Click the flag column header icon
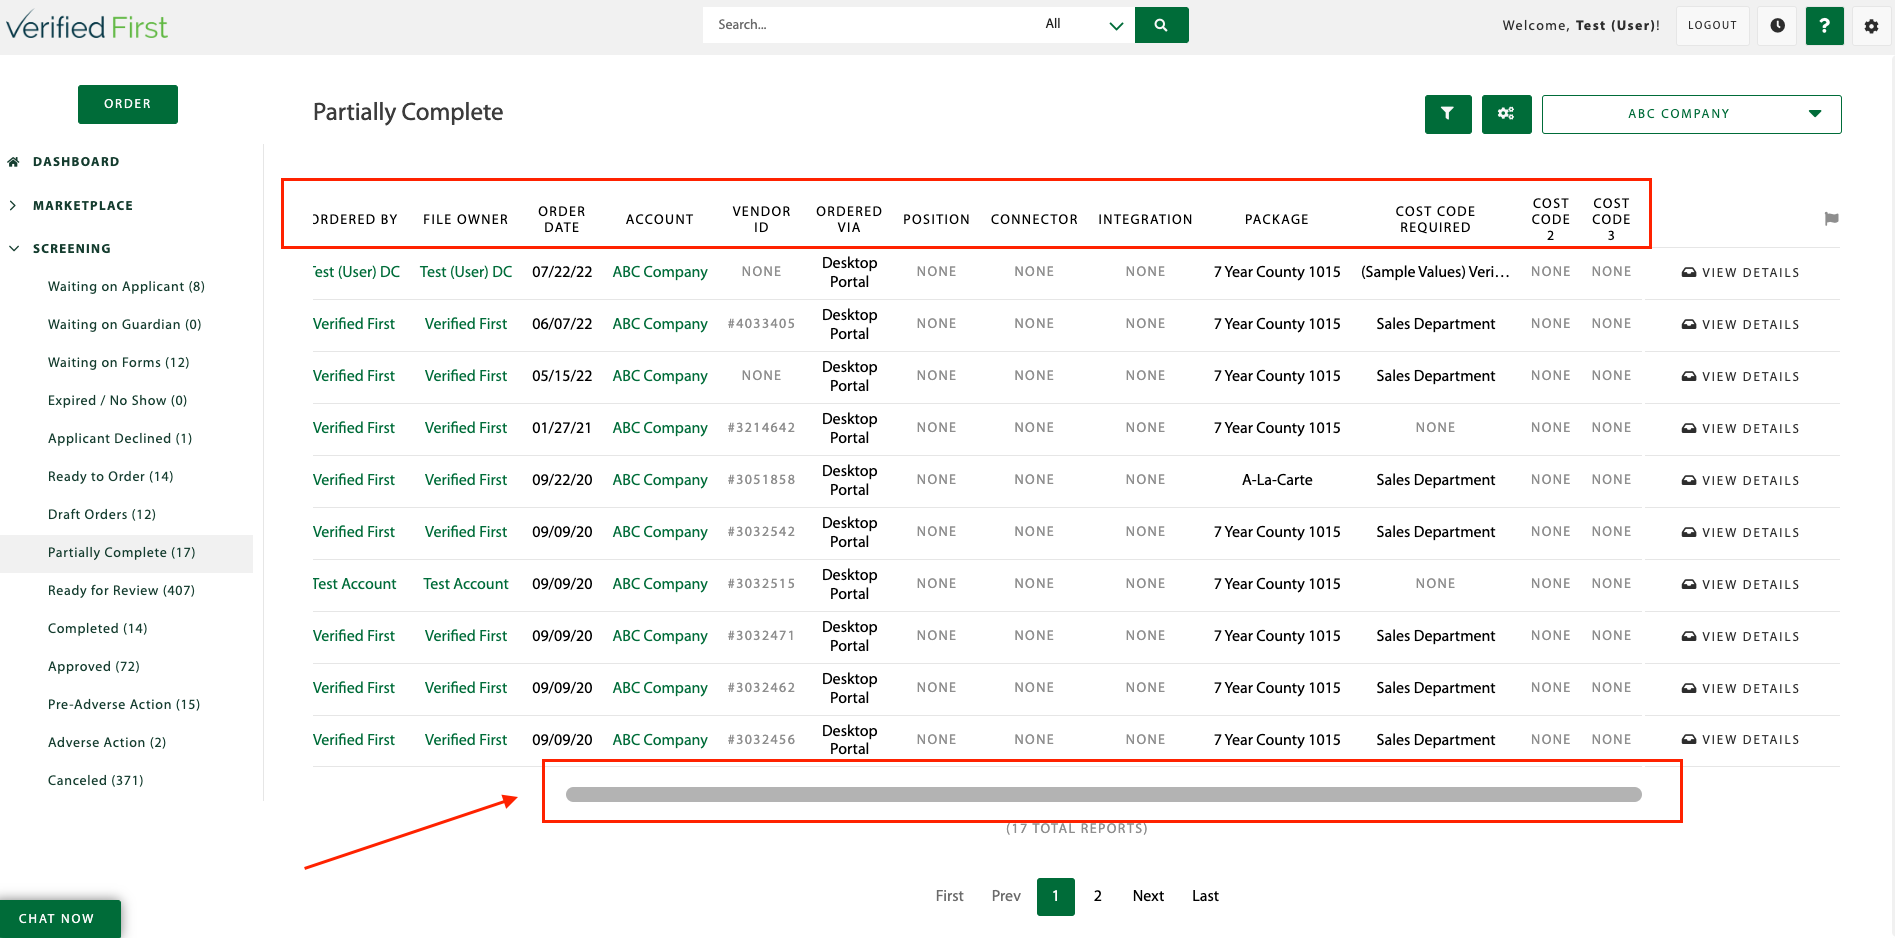 (1831, 219)
